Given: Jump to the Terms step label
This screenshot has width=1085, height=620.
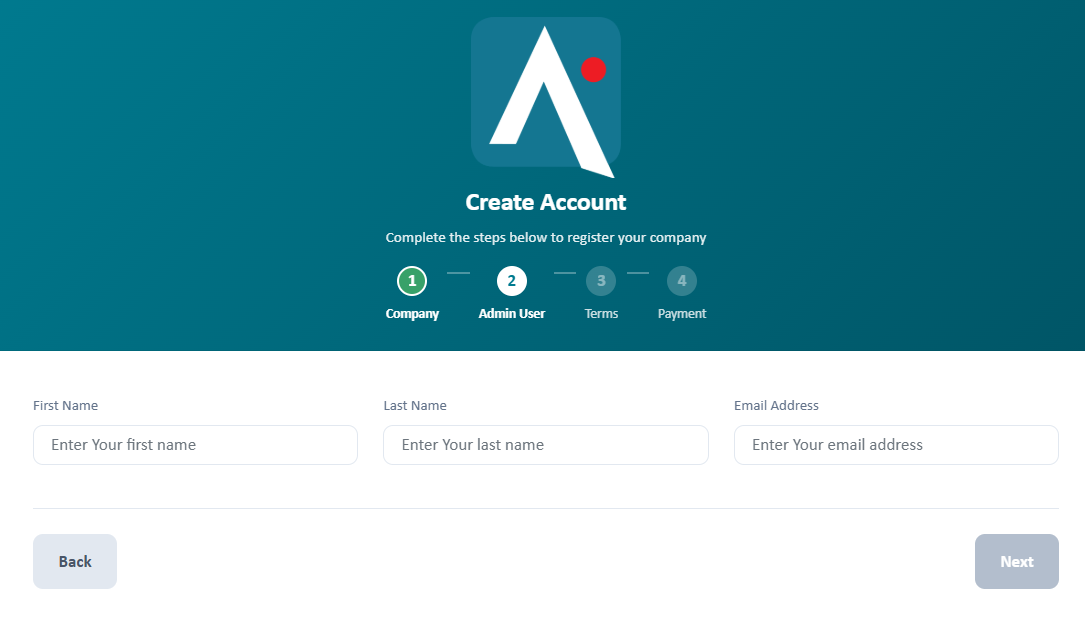Looking at the screenshot, I should pos(601,313).
